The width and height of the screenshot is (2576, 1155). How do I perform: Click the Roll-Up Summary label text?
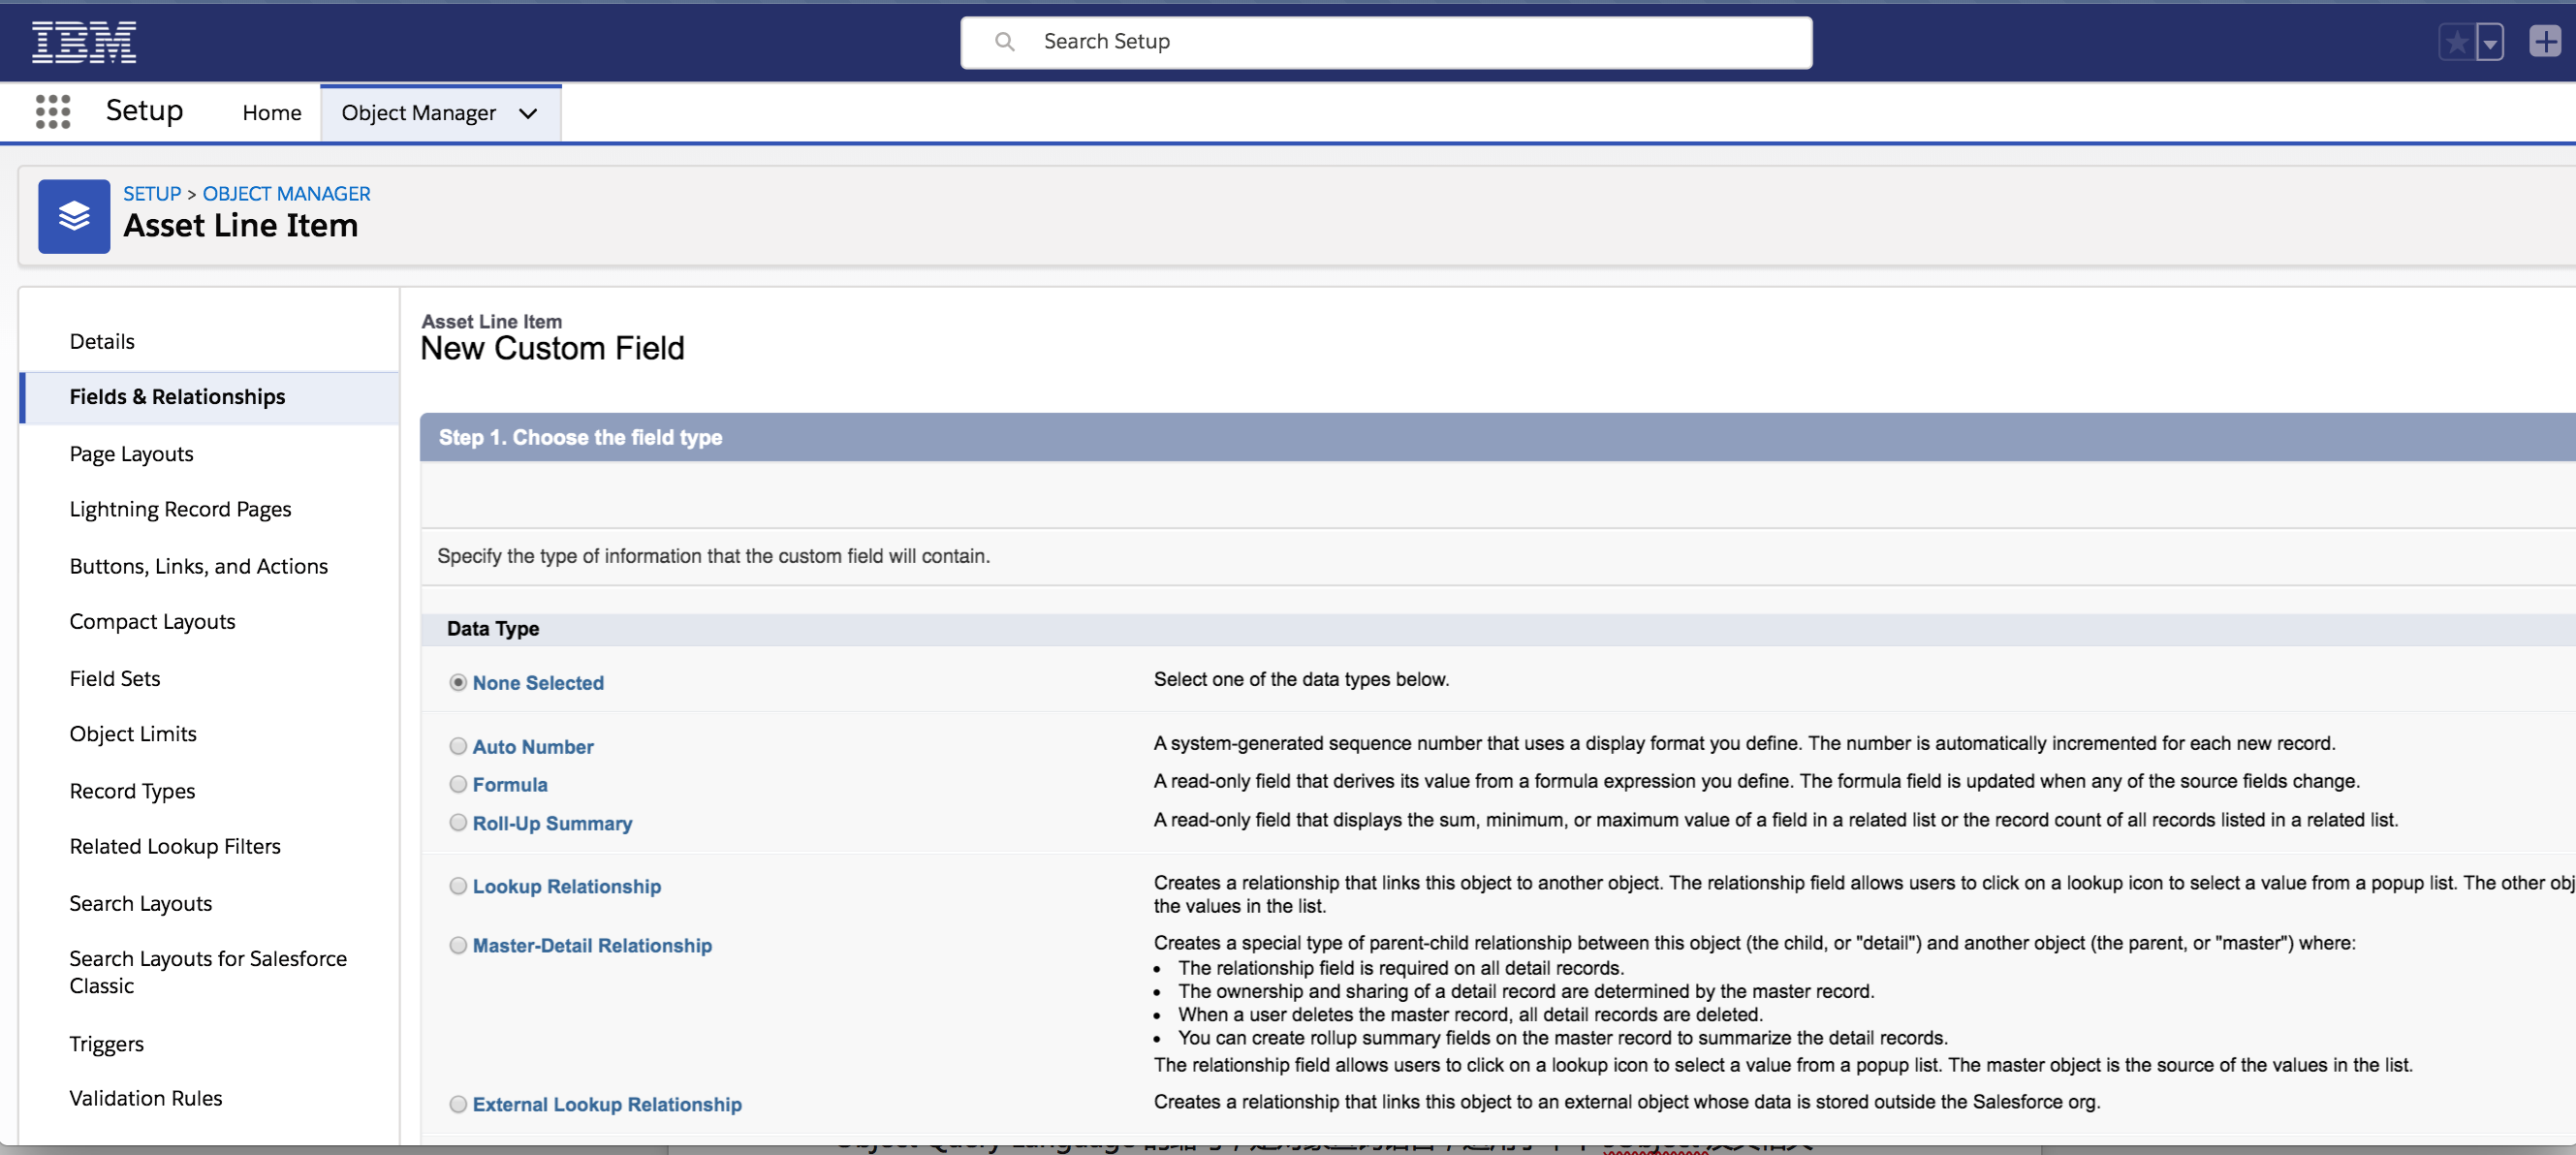pos(552,823)
